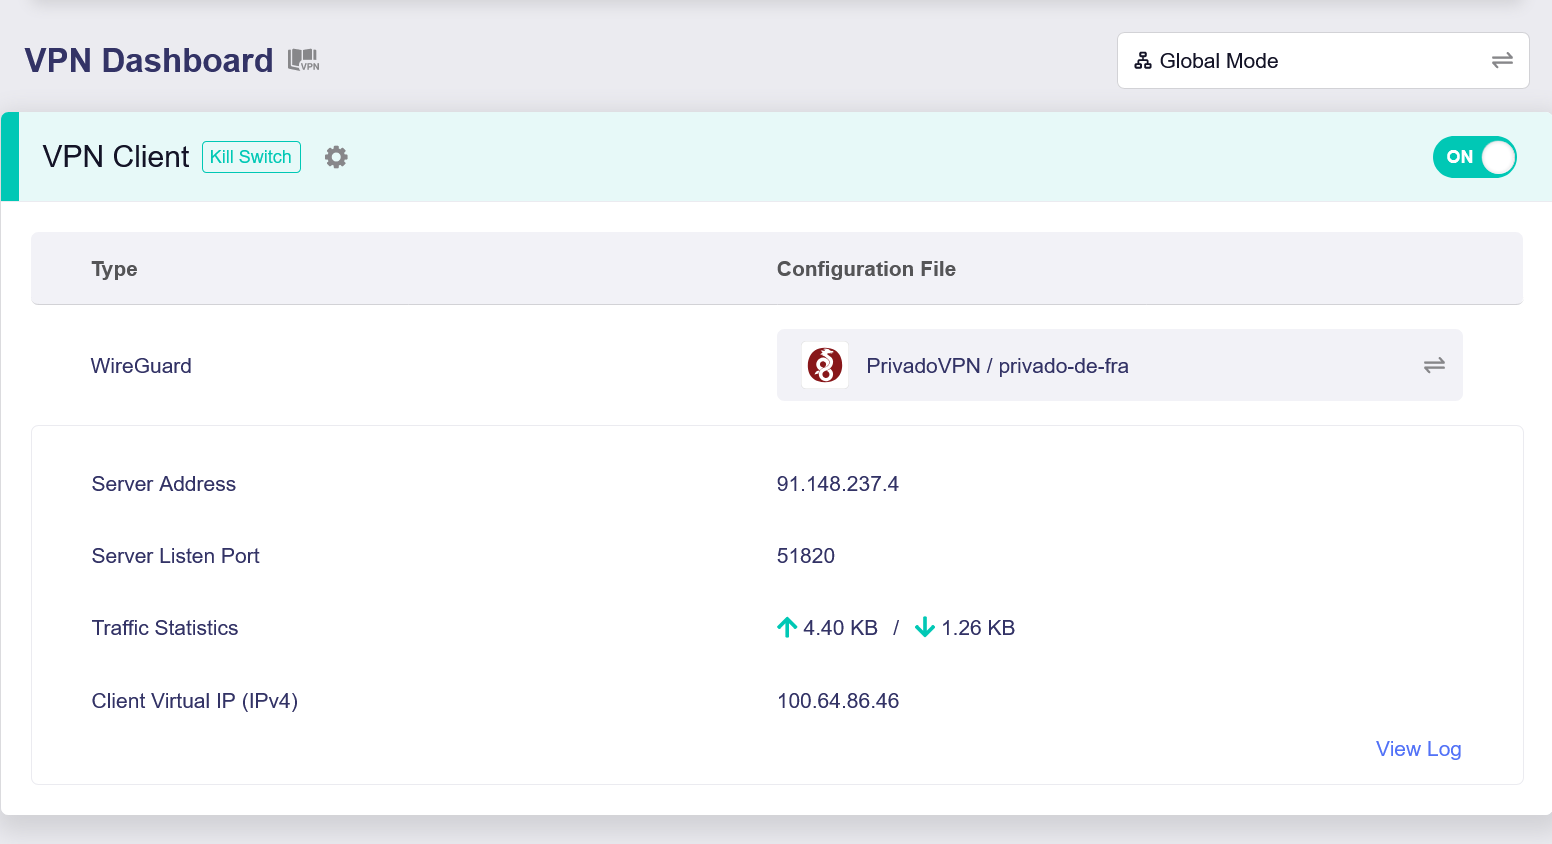Click the network icon beside Global Mode
Viewport: 1552px width, 844px height.
[x=1143, y=61]
